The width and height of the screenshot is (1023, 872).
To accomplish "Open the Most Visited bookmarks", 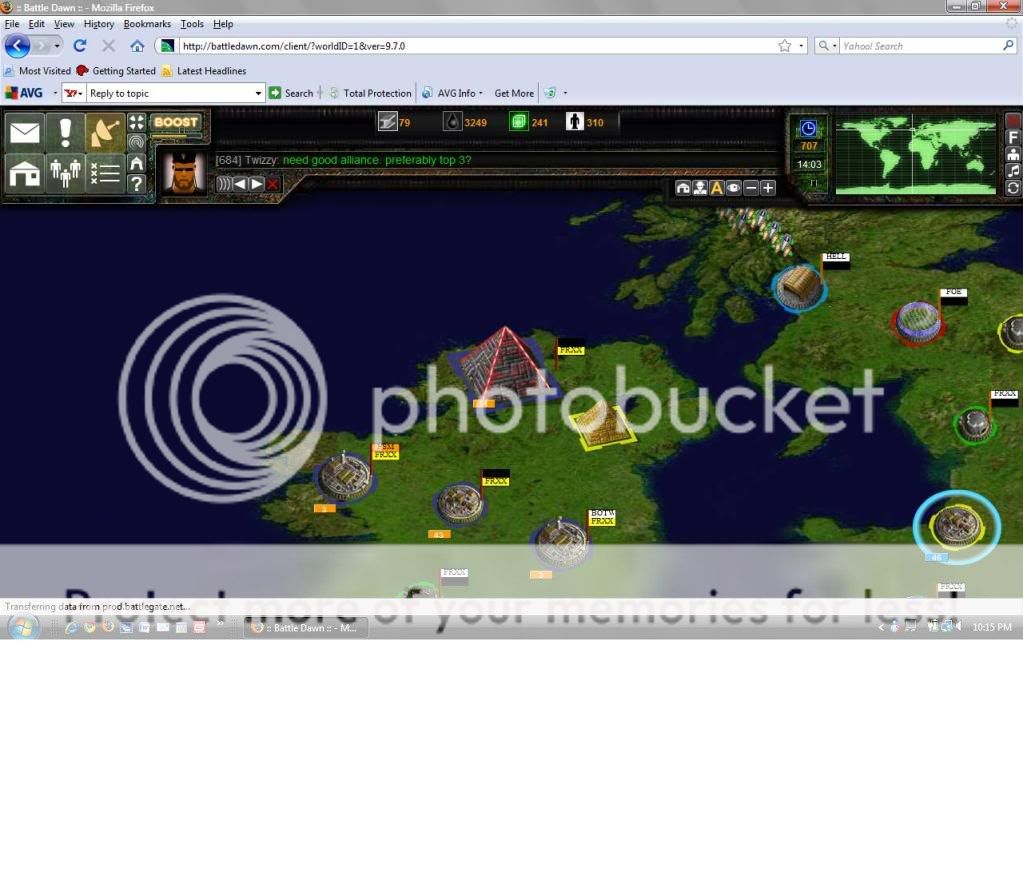I will (38, 71).
